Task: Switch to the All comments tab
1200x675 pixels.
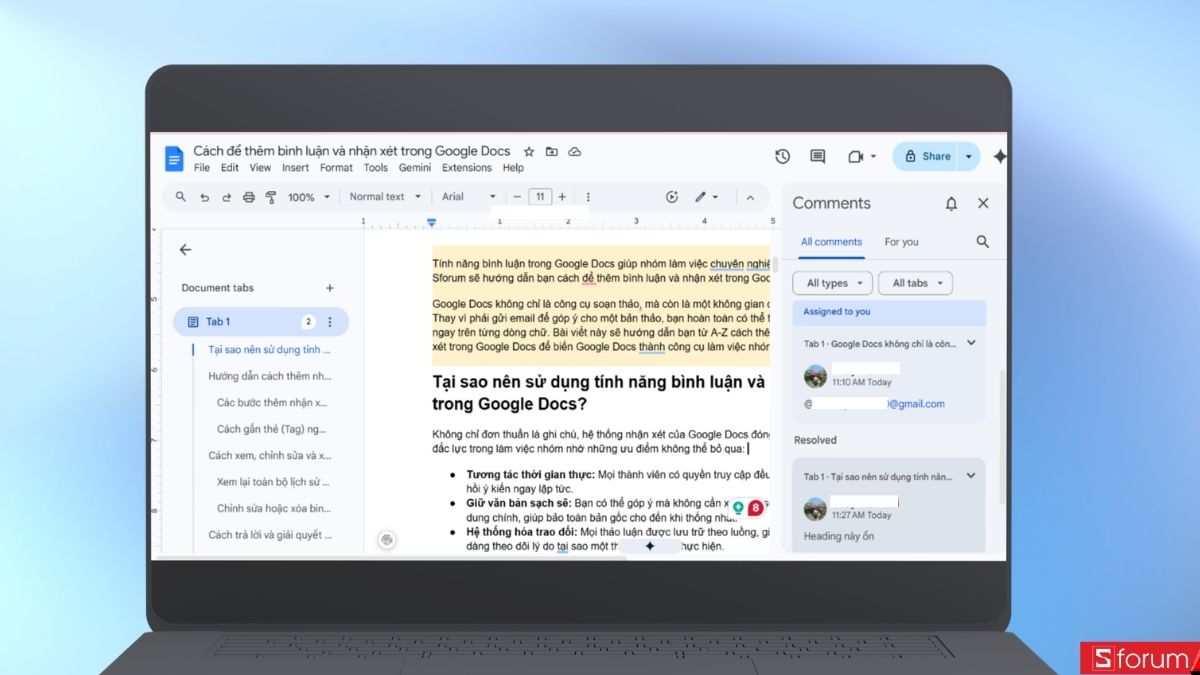Action: click(831, 242)
